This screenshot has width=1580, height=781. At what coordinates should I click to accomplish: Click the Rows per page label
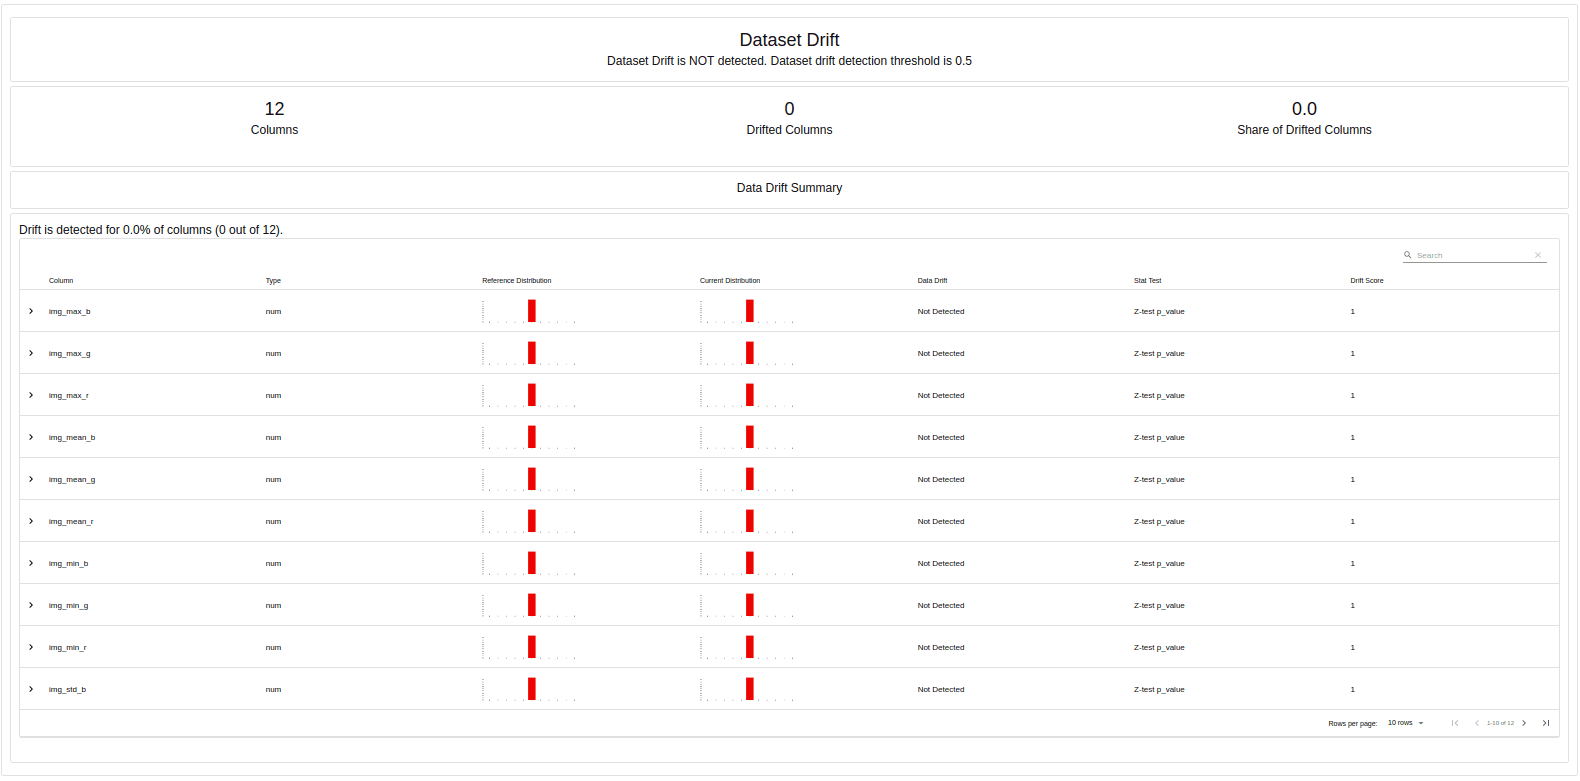pos(1353,723)
